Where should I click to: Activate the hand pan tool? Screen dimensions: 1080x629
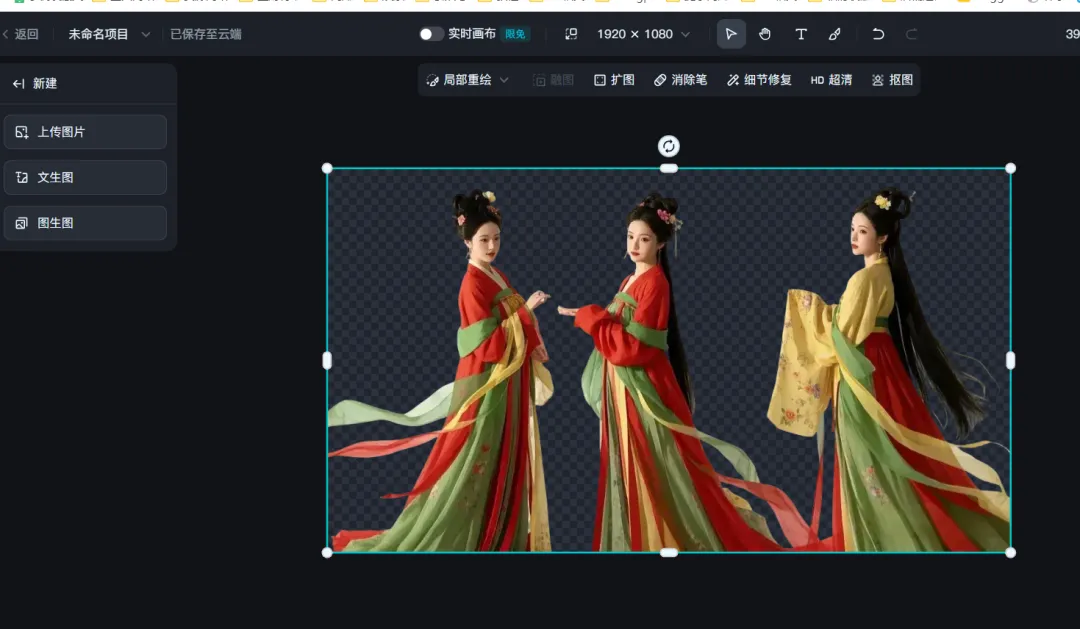(765, 34)
